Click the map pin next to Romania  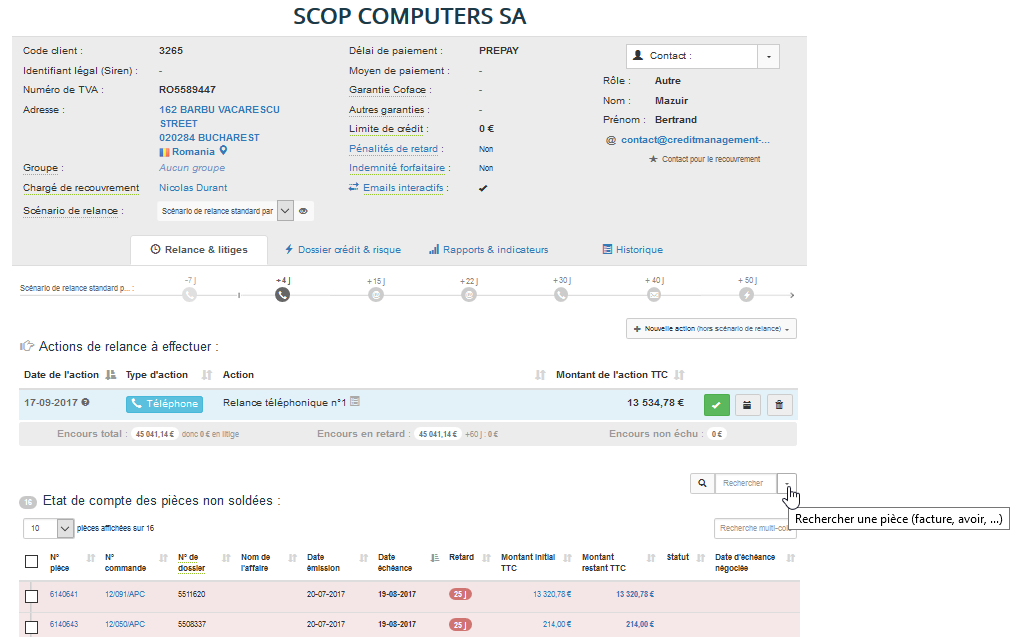click(x=224, y=151)
